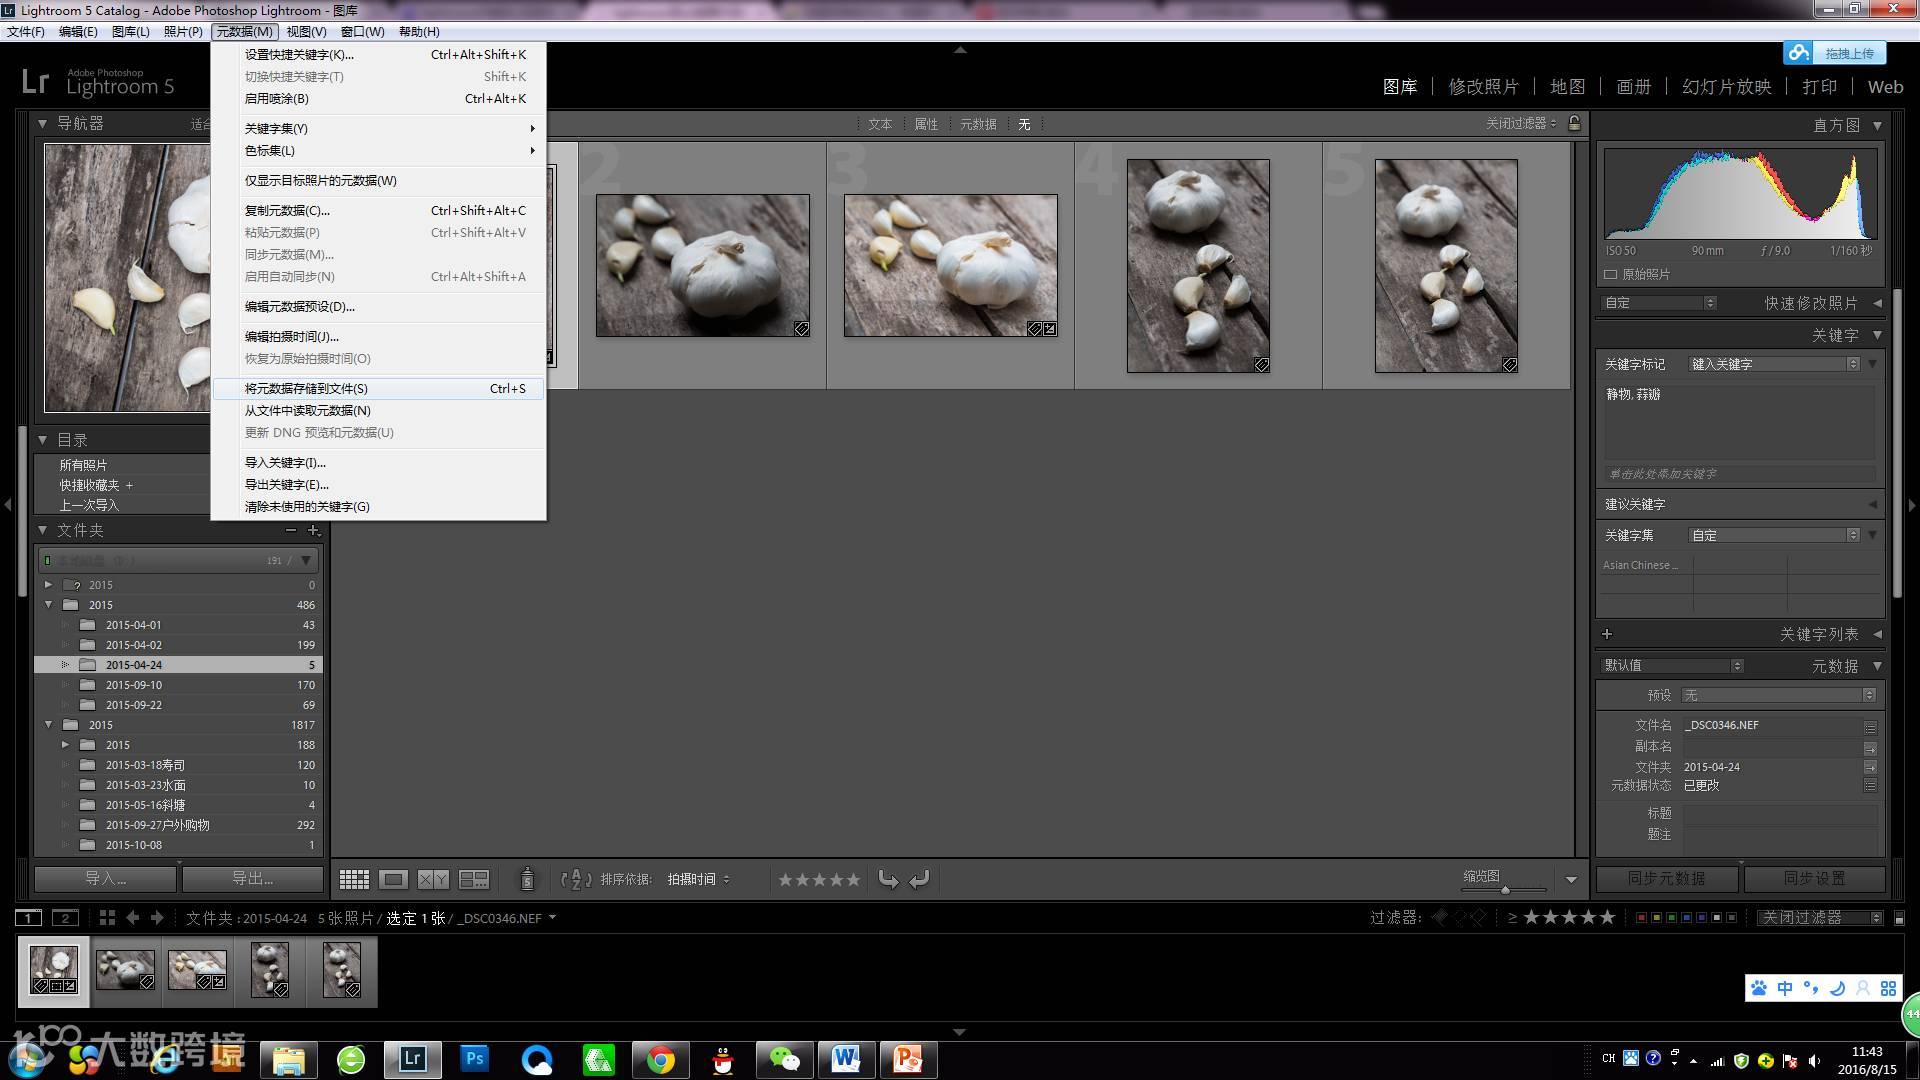Toggle flagged status filter icon
The height and width of the screenshot is (1080, 1920).
[x=1440, y=918]
